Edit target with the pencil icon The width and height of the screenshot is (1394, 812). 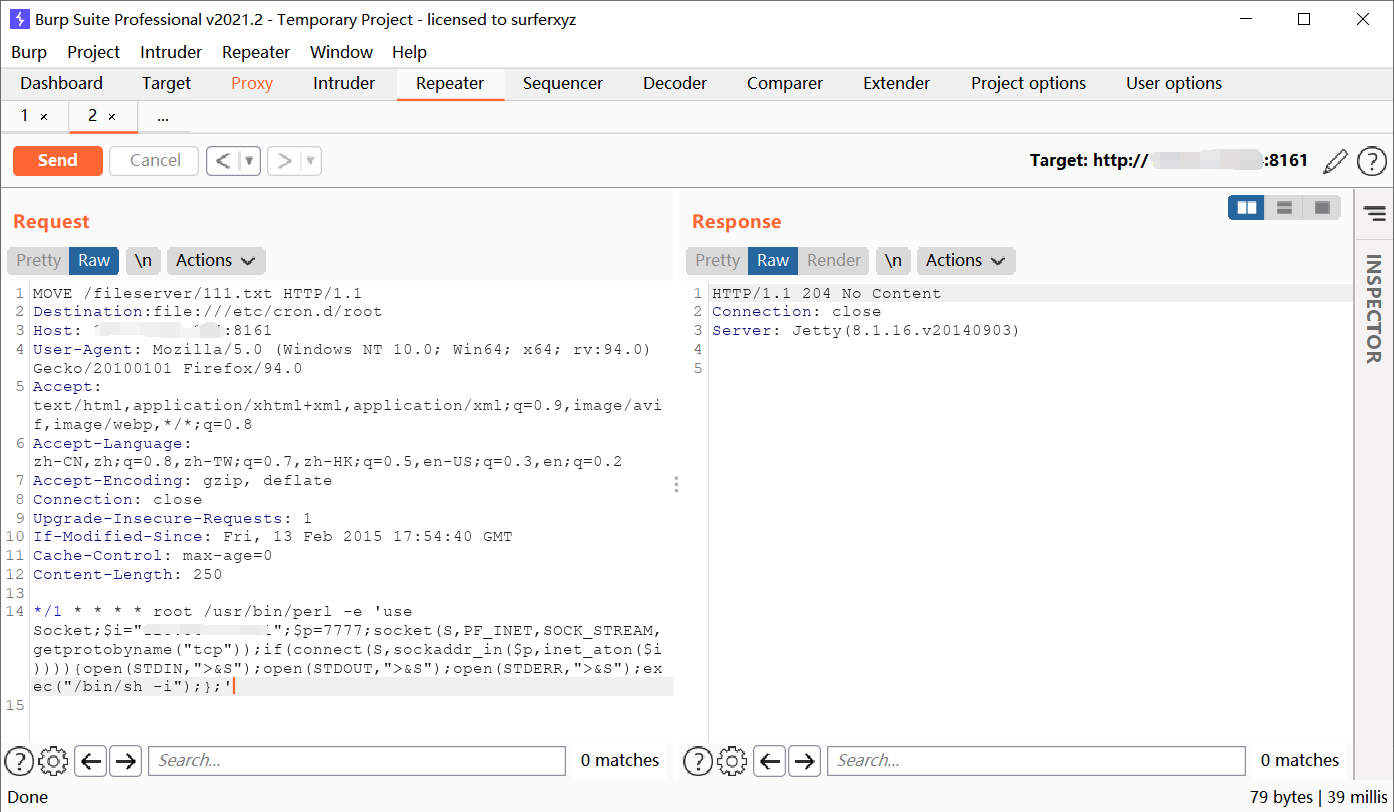(x=1335, y=161)
